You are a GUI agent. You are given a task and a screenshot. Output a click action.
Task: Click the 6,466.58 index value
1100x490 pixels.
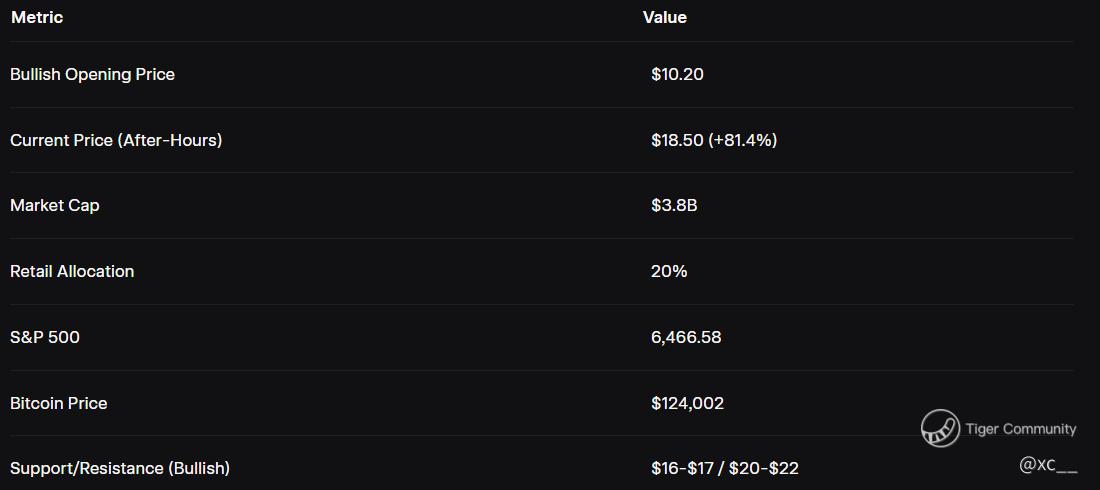pos(685,337)
